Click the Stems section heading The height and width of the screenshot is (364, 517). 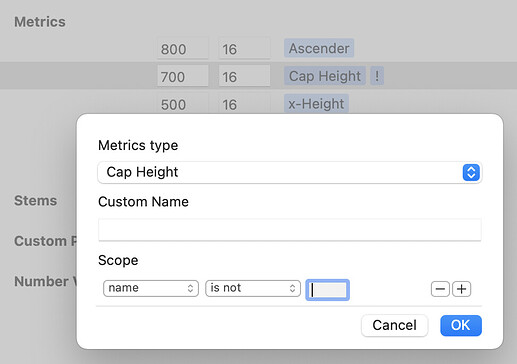coord(36,201)
